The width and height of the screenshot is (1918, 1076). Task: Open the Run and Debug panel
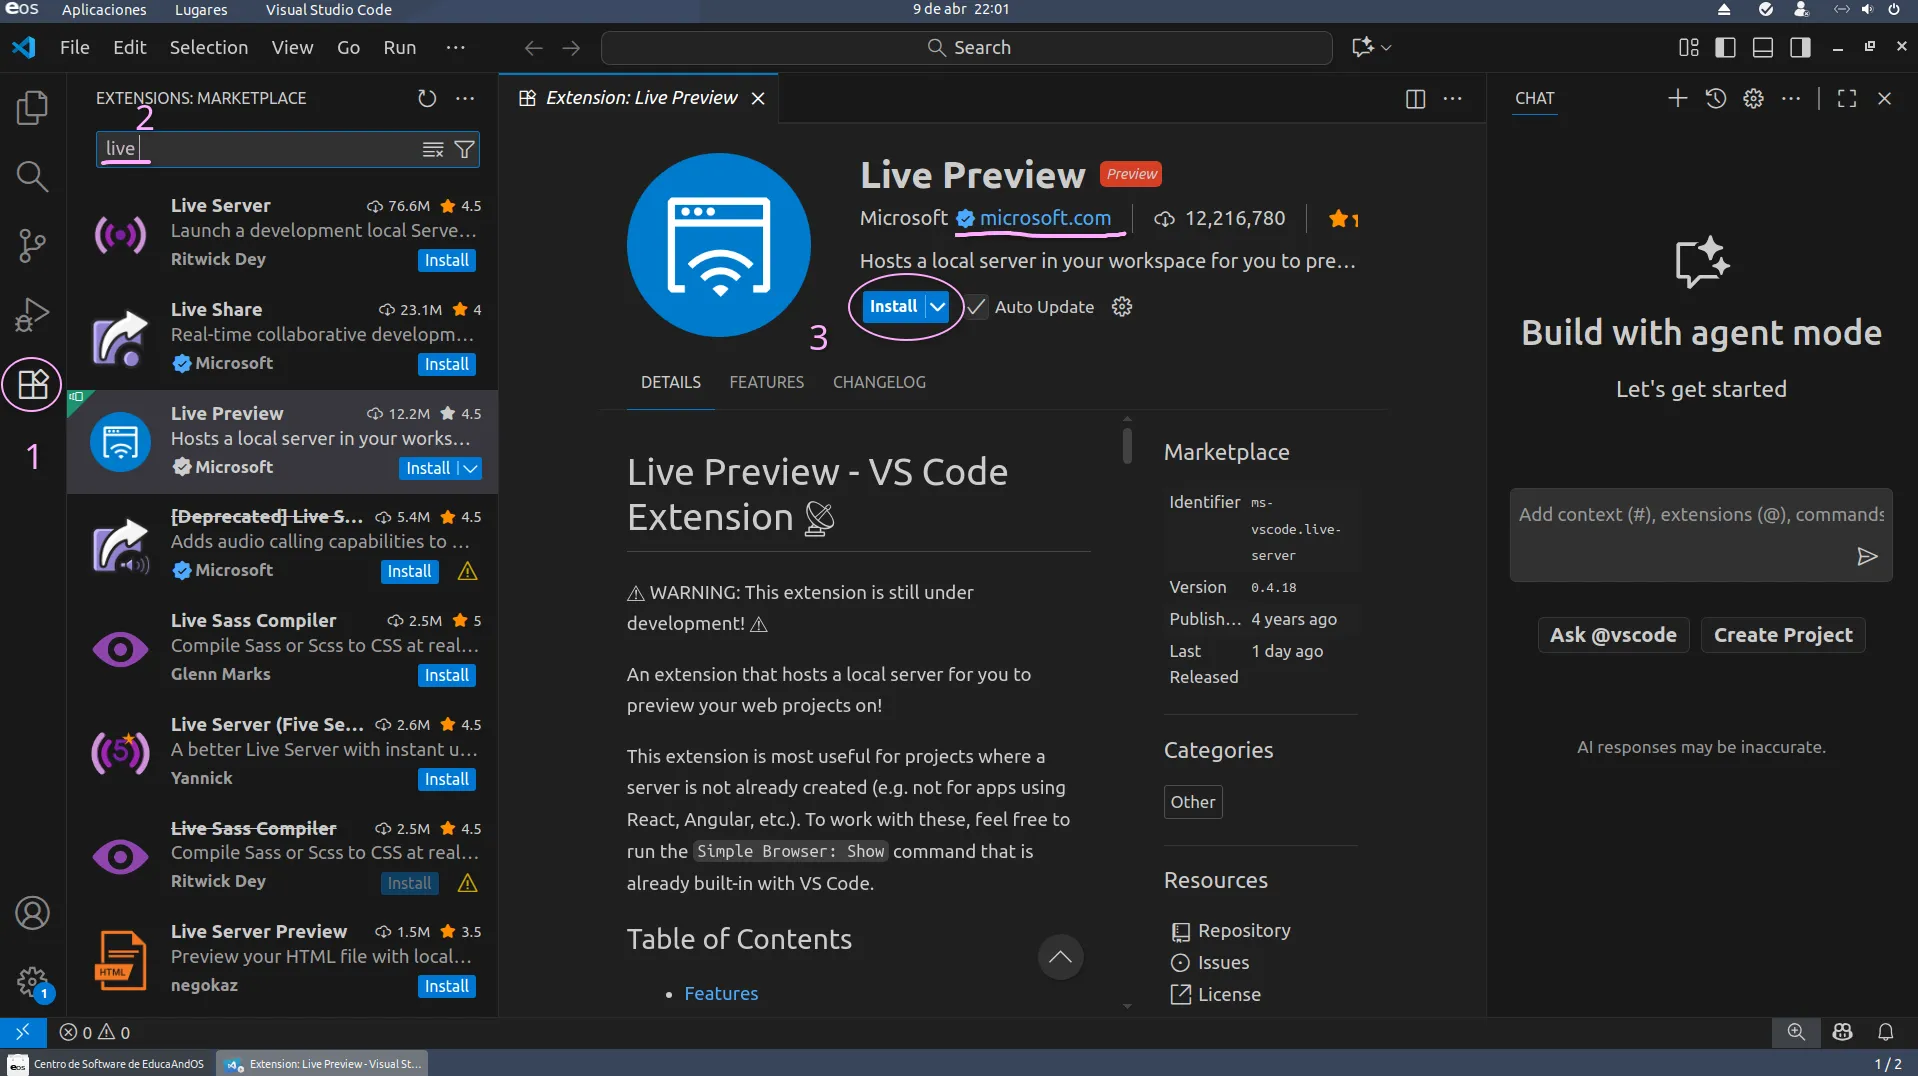coord(32,315)
